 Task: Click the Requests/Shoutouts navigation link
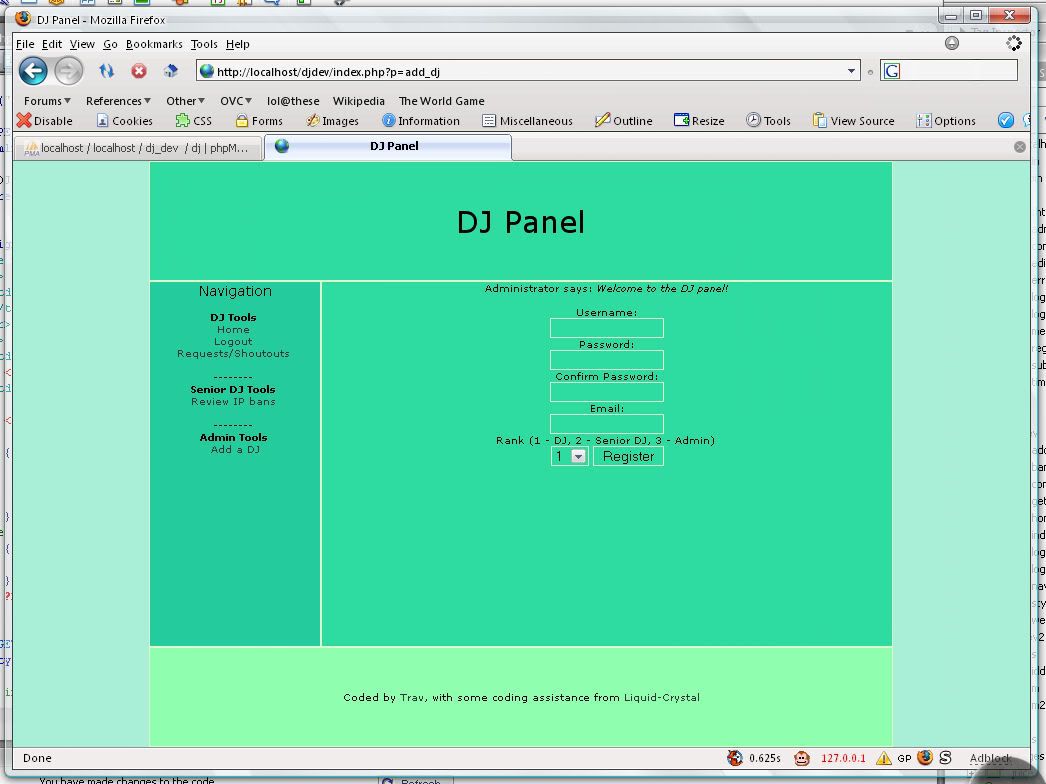(x=233, y=354)
